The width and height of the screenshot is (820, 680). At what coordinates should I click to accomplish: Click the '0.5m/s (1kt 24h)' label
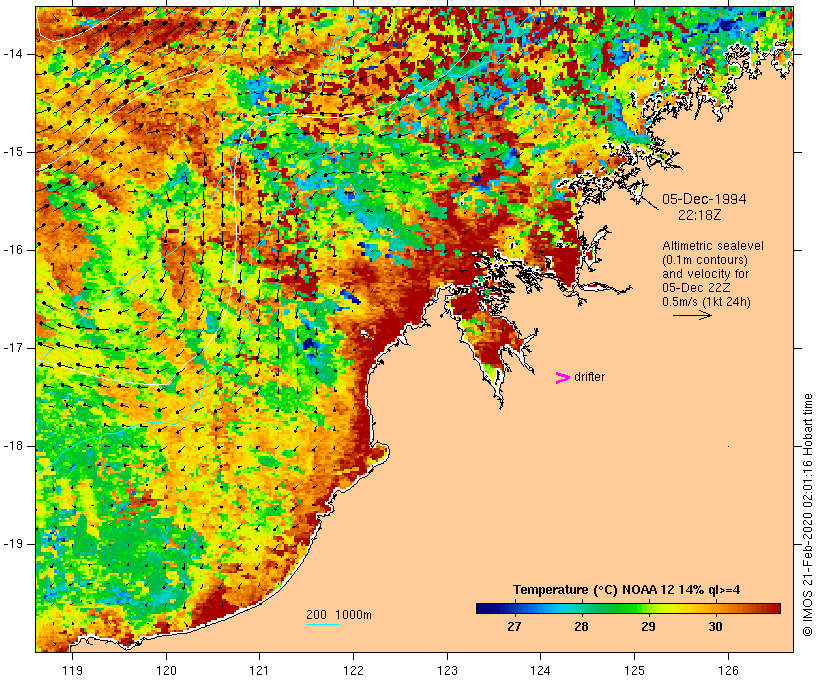[707, 302]
